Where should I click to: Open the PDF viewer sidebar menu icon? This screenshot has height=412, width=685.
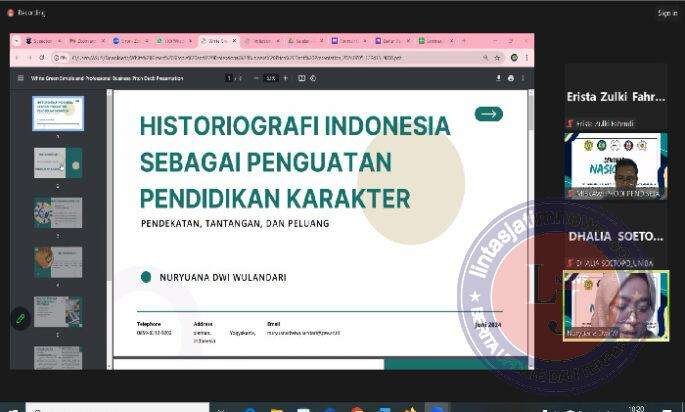pos(19,78)
